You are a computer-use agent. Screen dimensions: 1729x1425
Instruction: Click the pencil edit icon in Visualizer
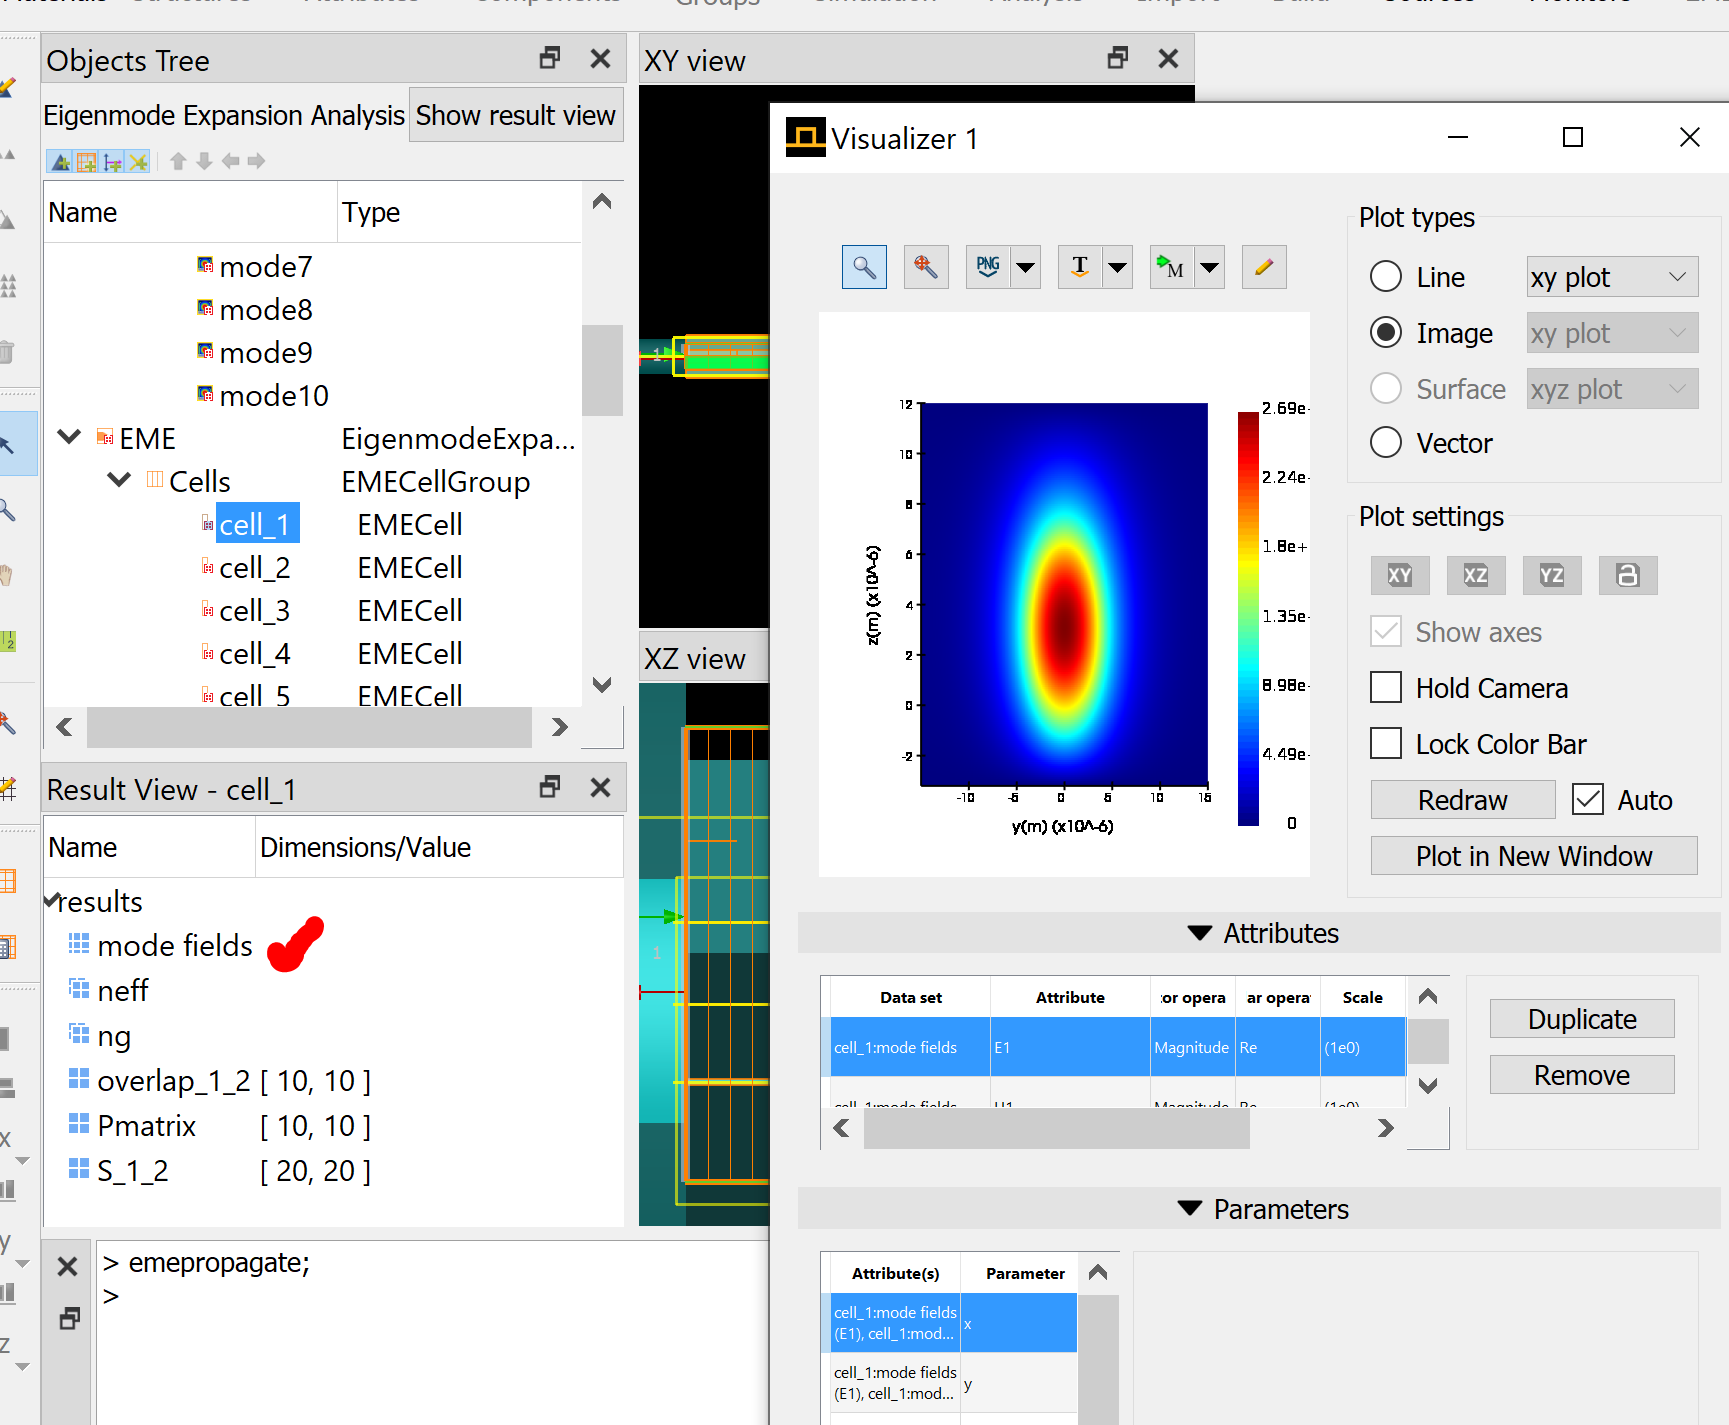pos(1264,267)
